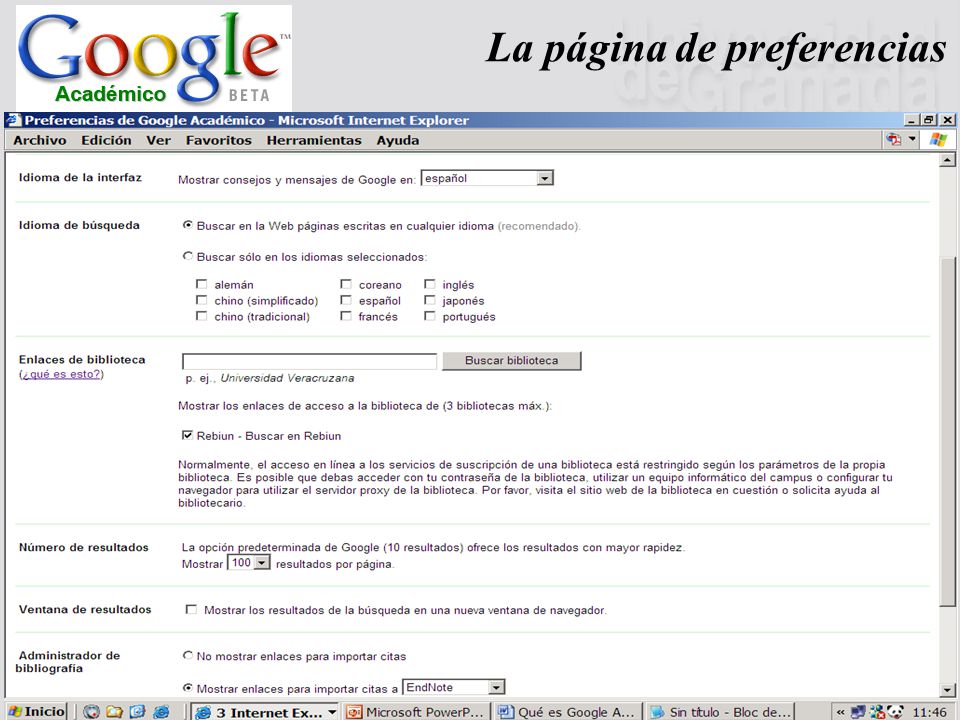Open the EndNote citation manager dropdown
Screen dimensions: 960x720
454,688
